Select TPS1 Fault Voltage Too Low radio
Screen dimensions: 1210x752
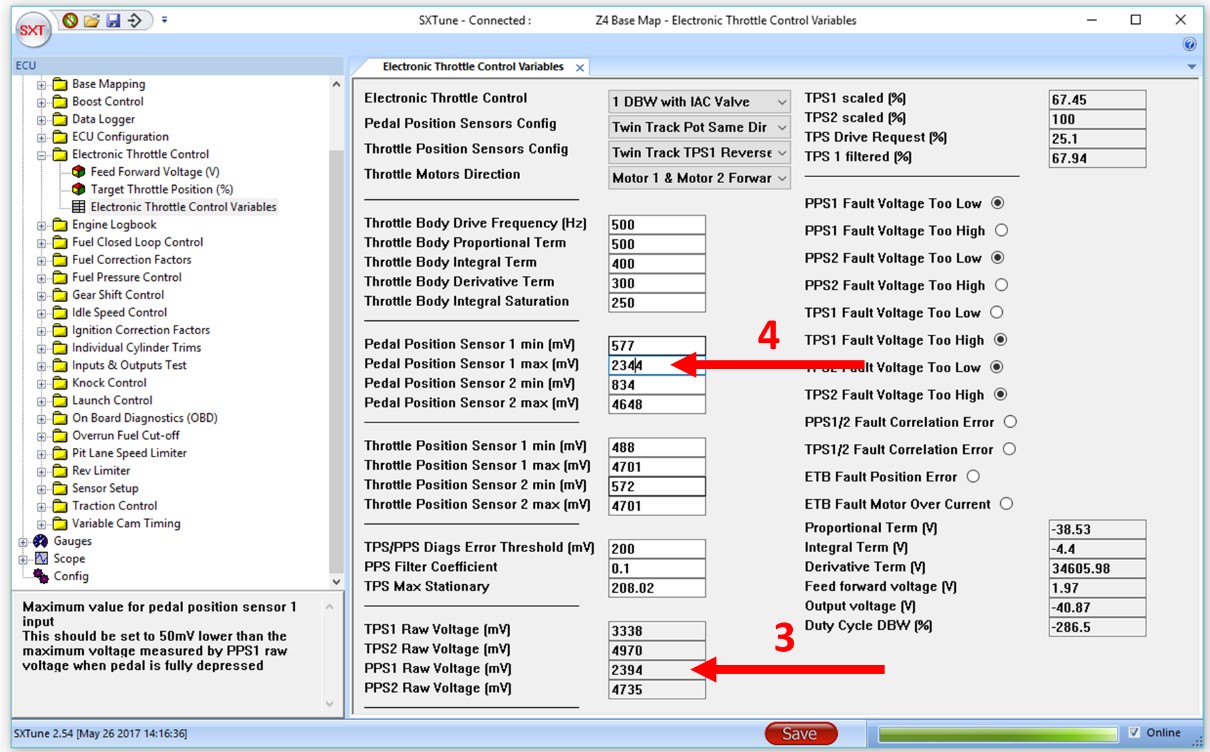(x=996, y=312)
